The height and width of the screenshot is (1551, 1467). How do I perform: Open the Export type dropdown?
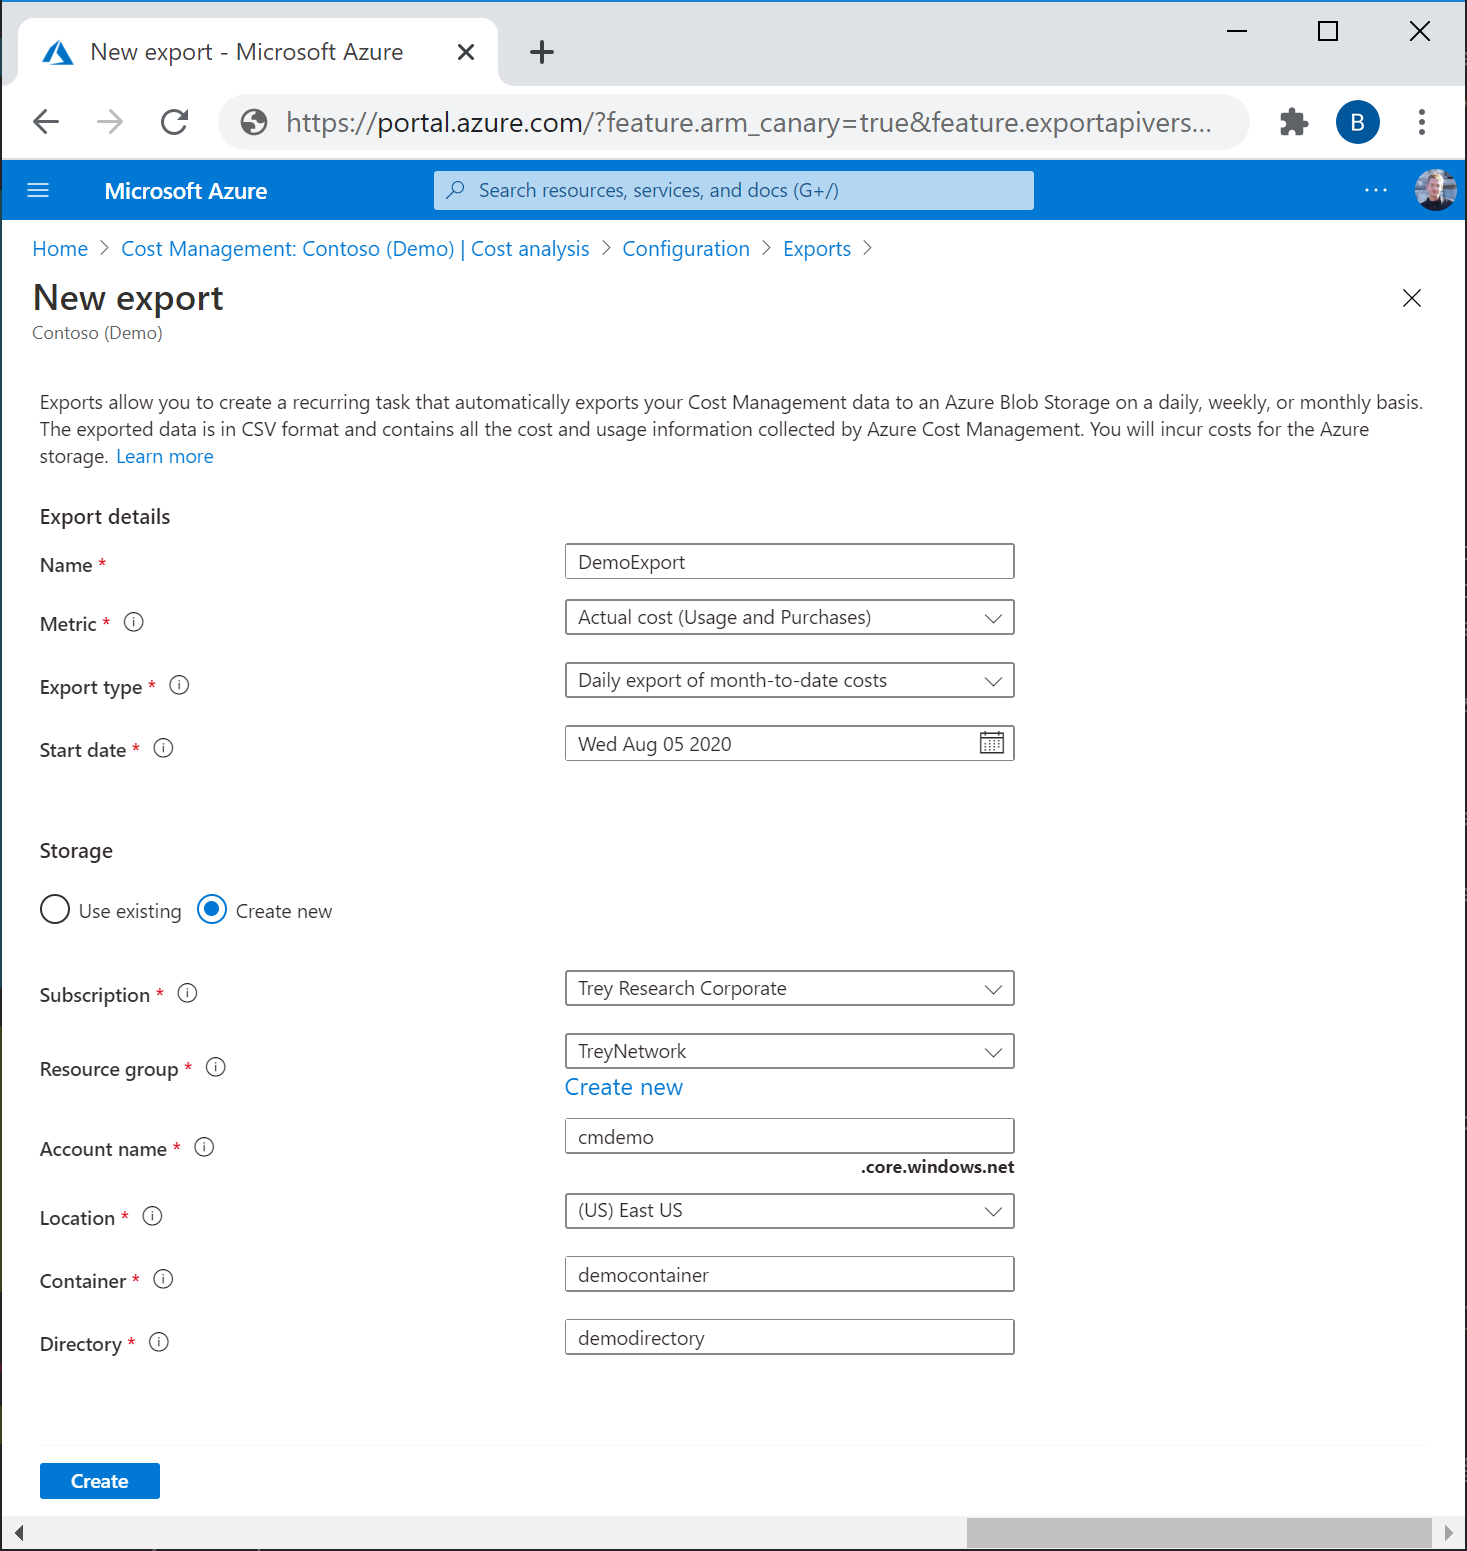[x=789, y=681]
